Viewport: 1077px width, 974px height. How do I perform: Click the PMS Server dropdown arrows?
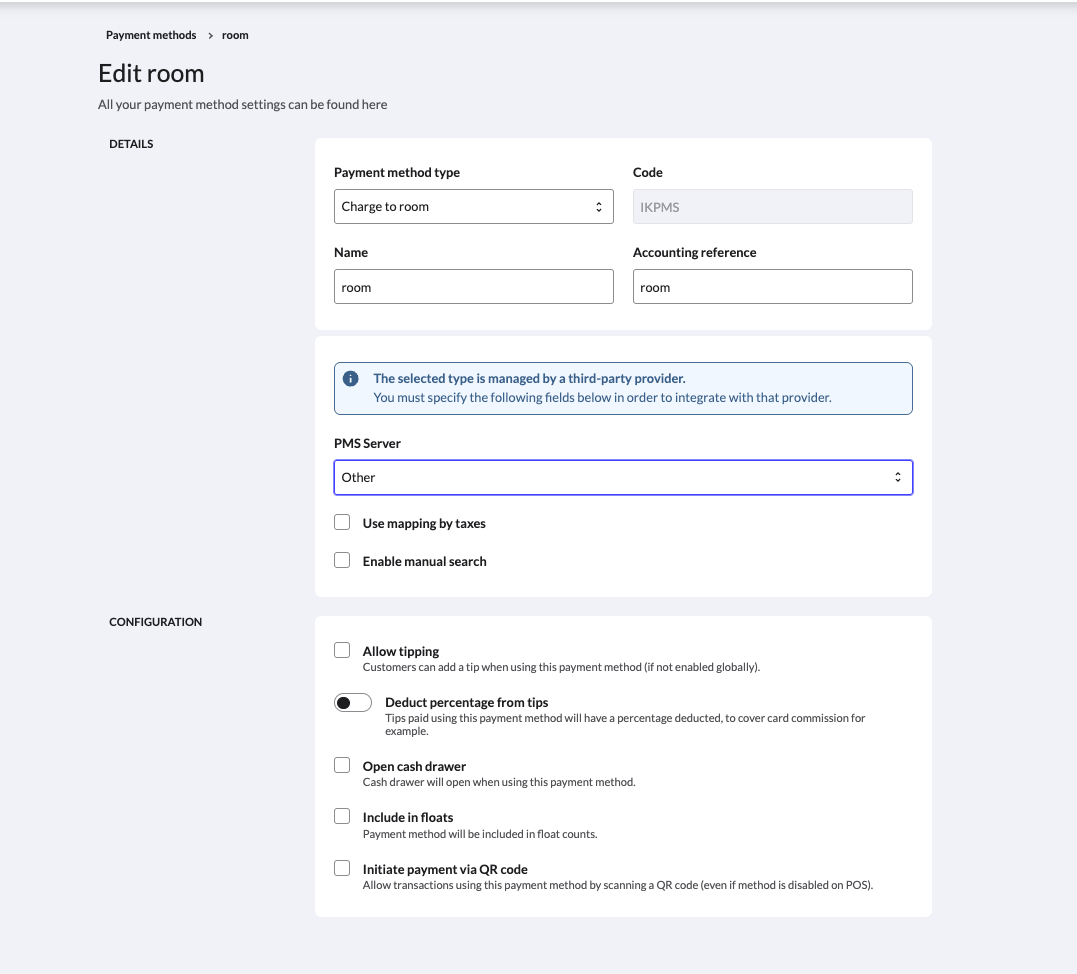[897, 477]
